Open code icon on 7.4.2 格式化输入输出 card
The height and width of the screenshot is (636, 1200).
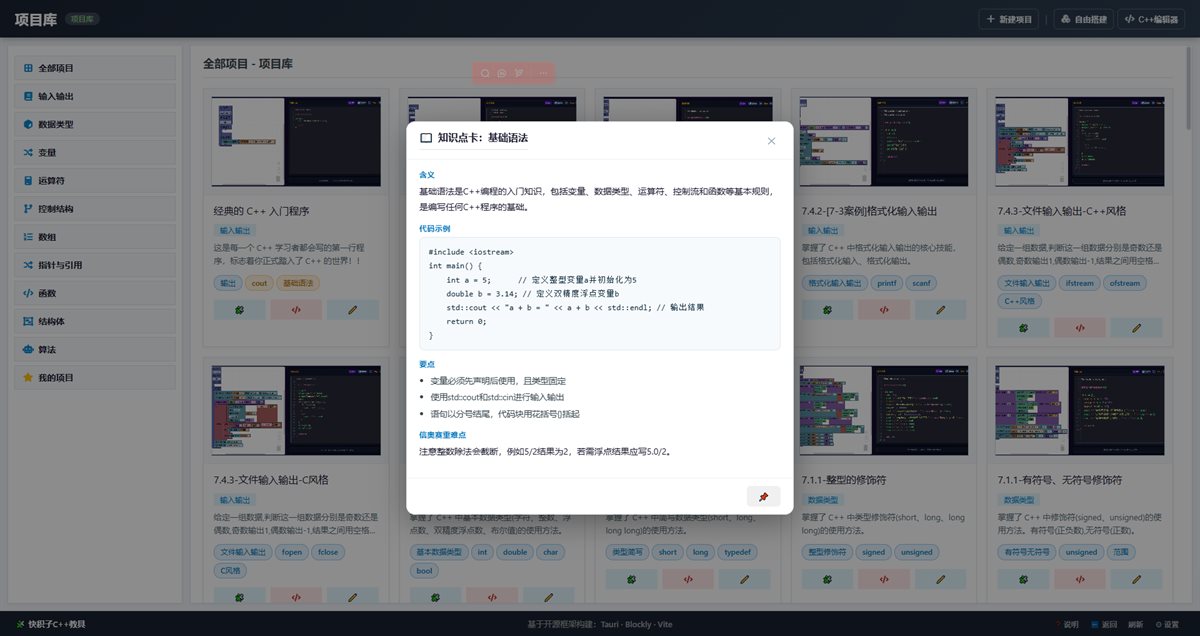point(884,309)
